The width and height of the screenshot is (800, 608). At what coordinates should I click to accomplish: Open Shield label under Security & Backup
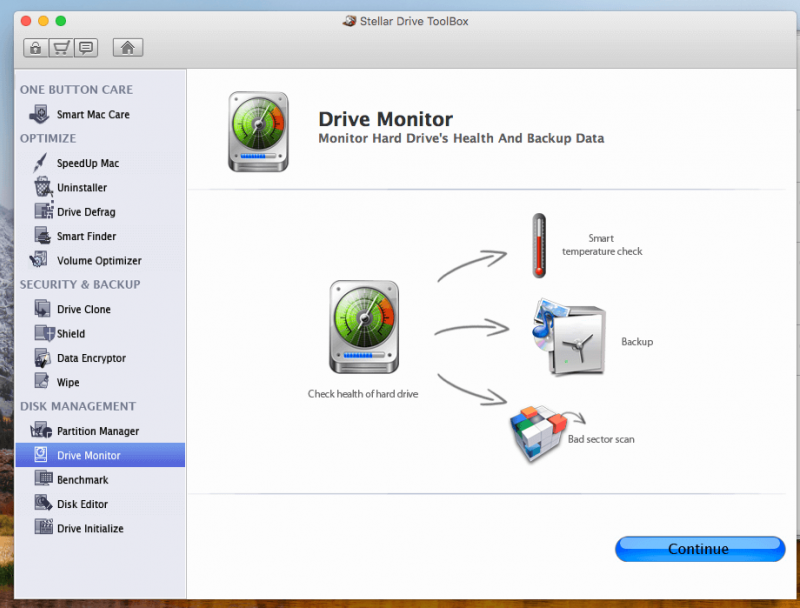(71, 334)
